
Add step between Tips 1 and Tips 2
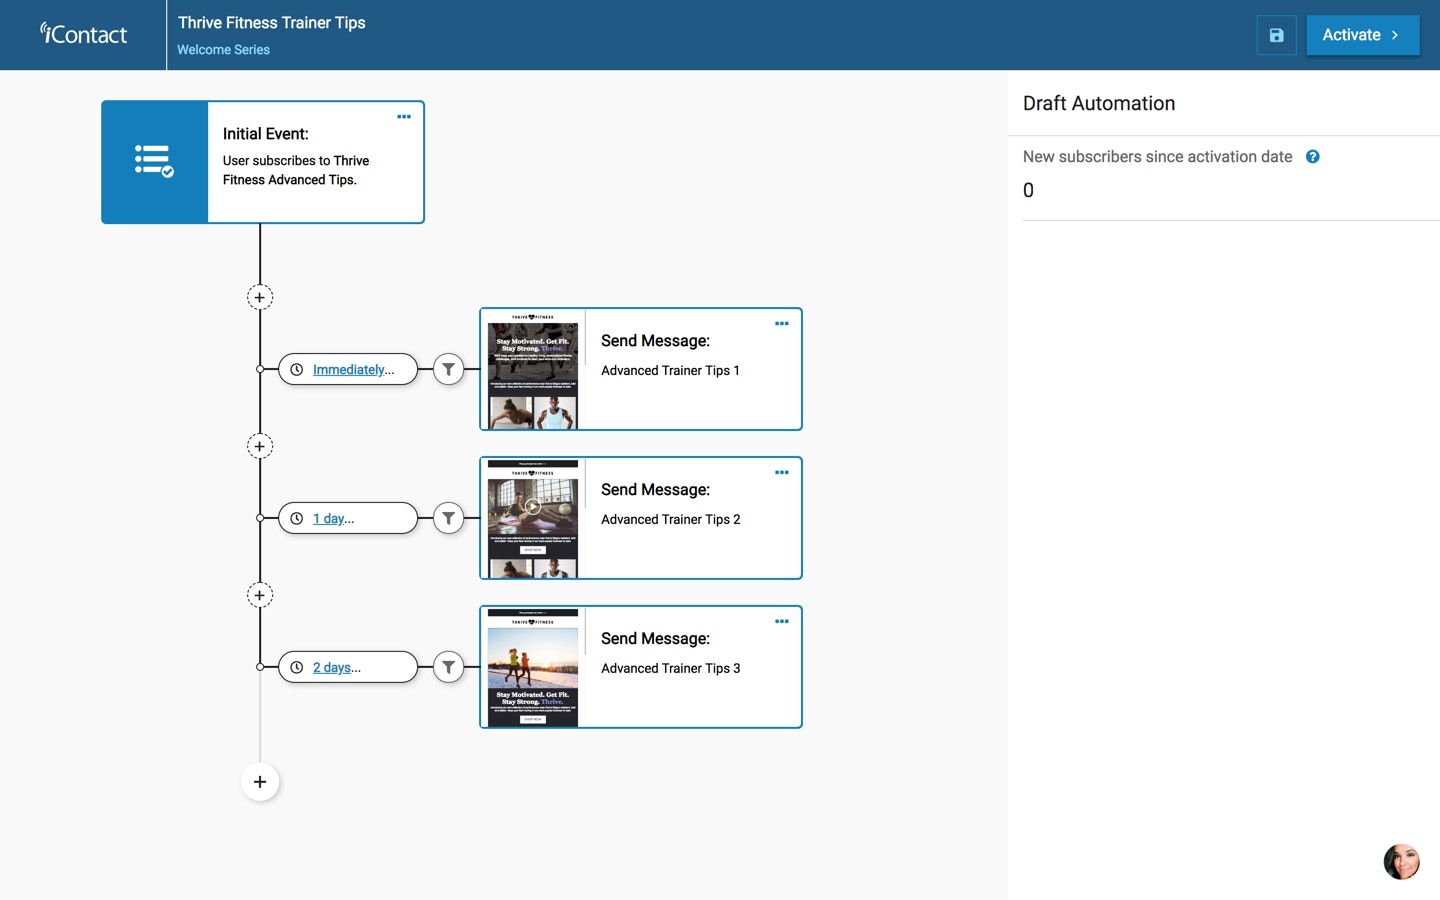pyautogui.click(x=260, y=446)
